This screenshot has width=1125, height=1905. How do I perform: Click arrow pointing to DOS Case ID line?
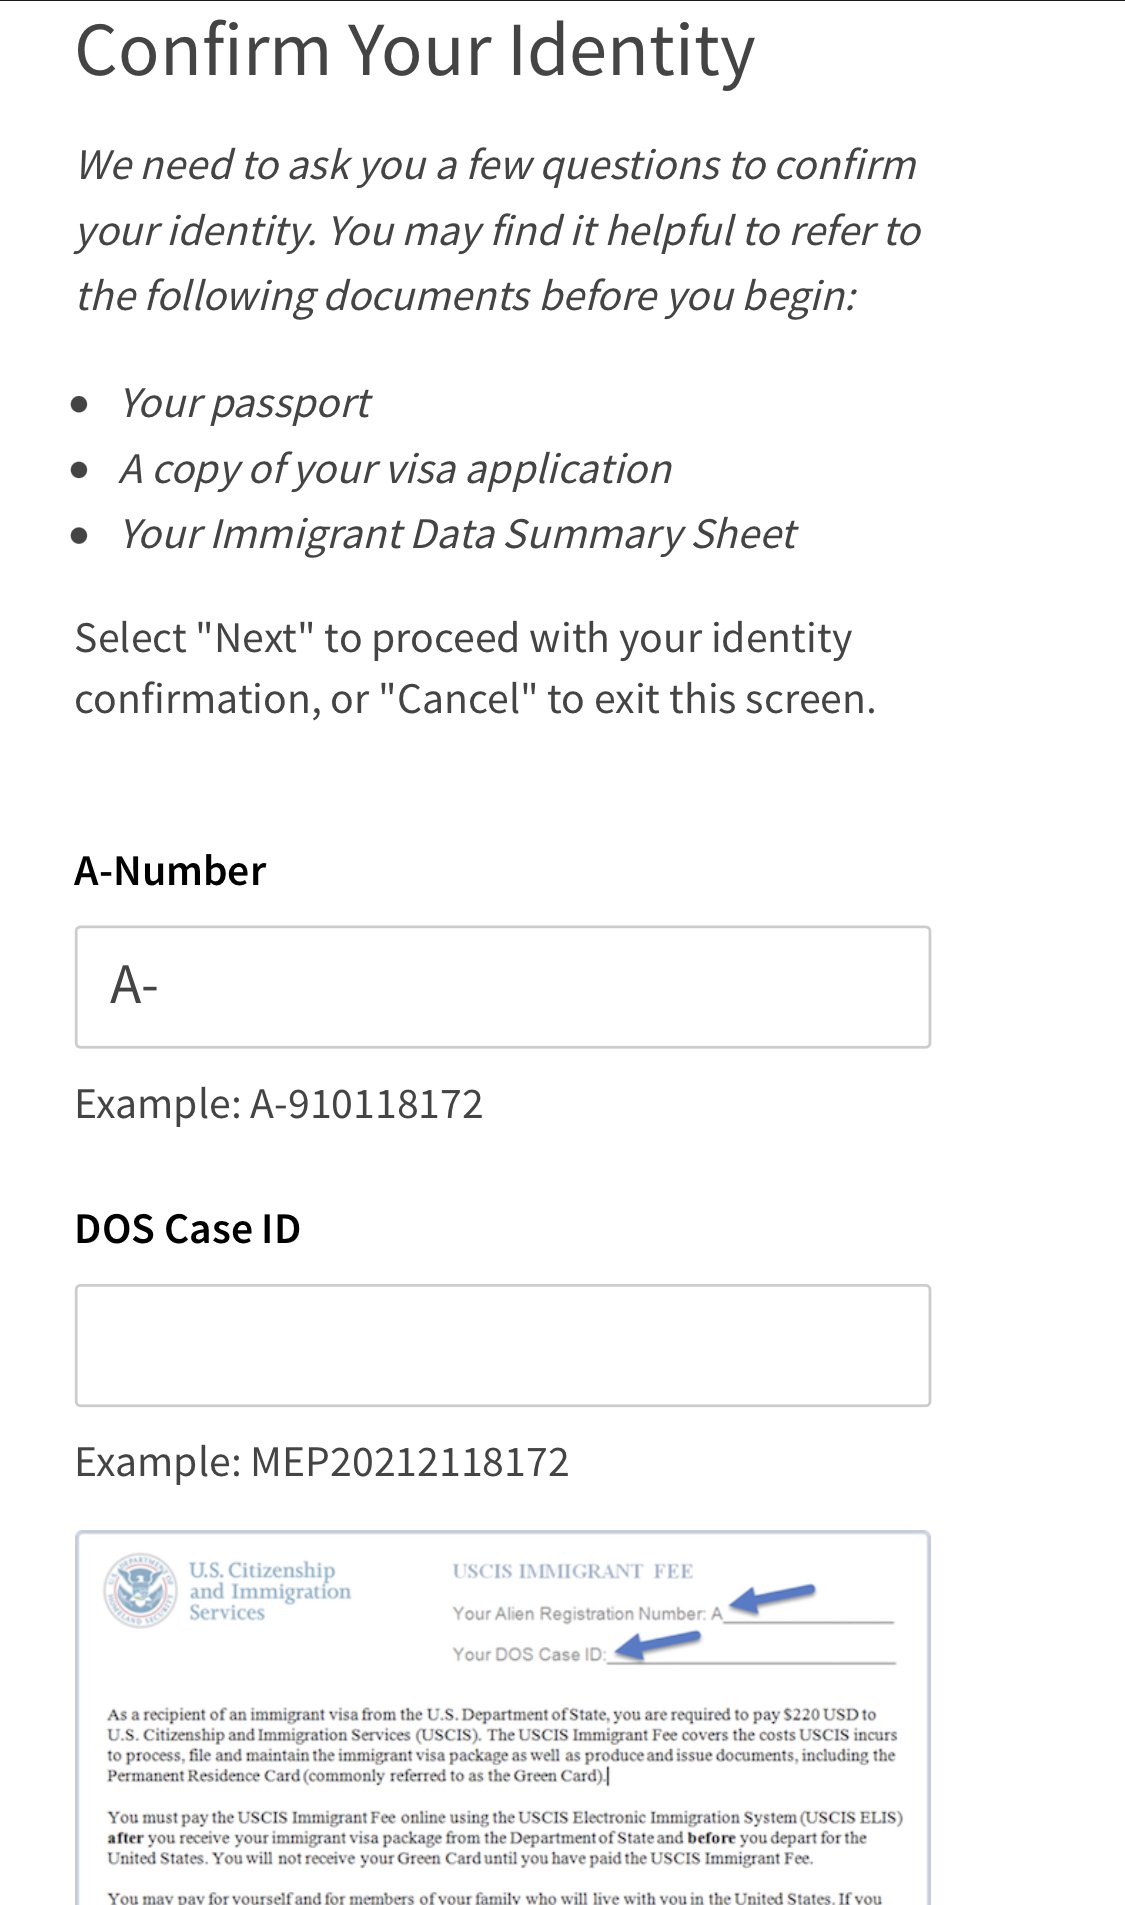[656, 1644]
